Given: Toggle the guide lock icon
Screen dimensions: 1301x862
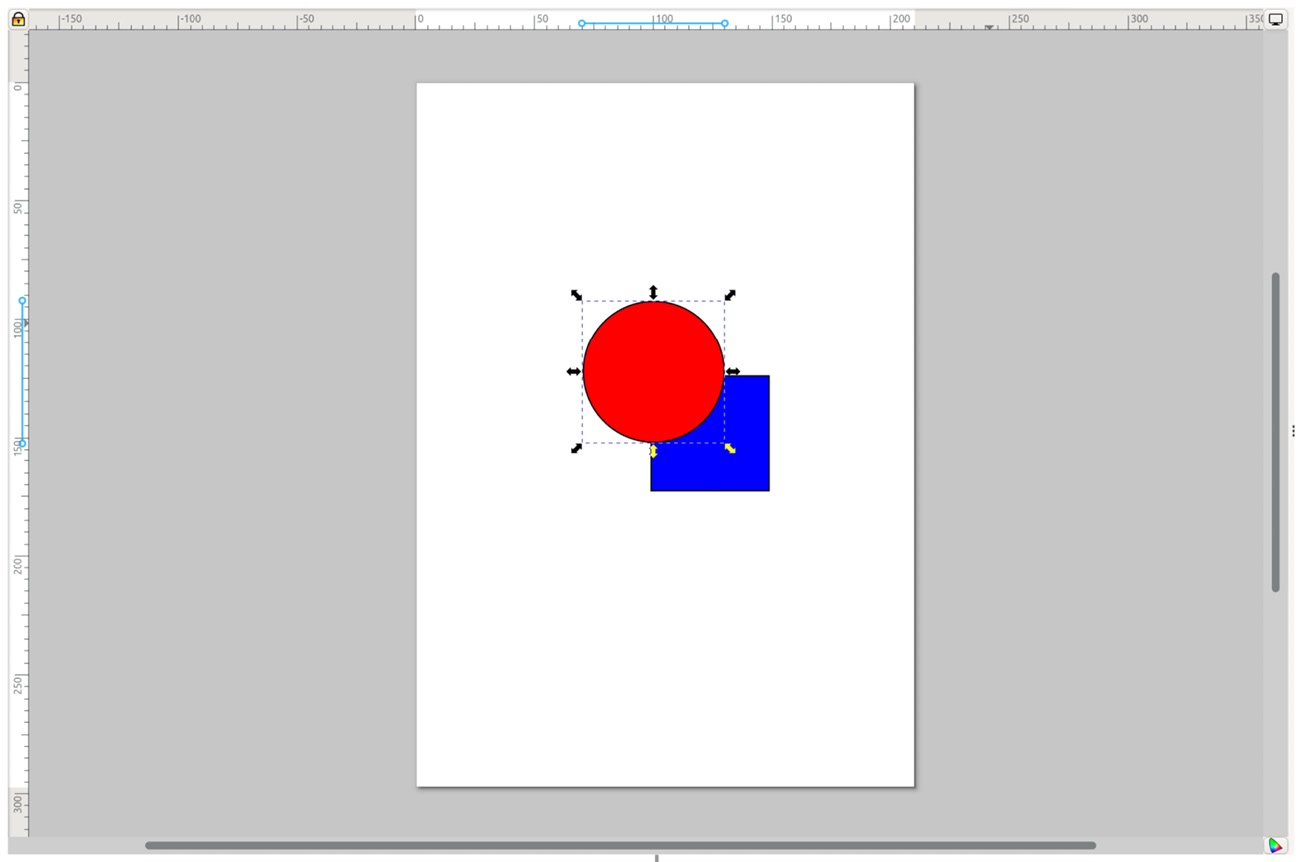Looking at the screenshot, I should [18, 19].
